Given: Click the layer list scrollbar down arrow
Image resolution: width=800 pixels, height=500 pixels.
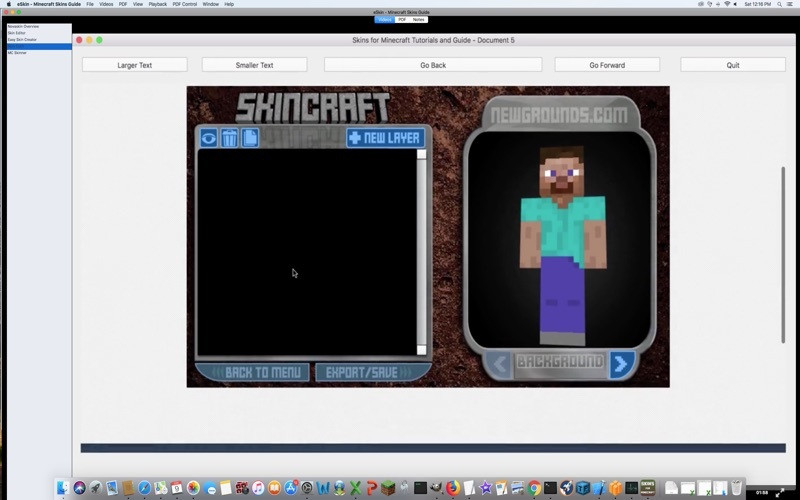Looking at the screenshot, I should click(421, 349).
